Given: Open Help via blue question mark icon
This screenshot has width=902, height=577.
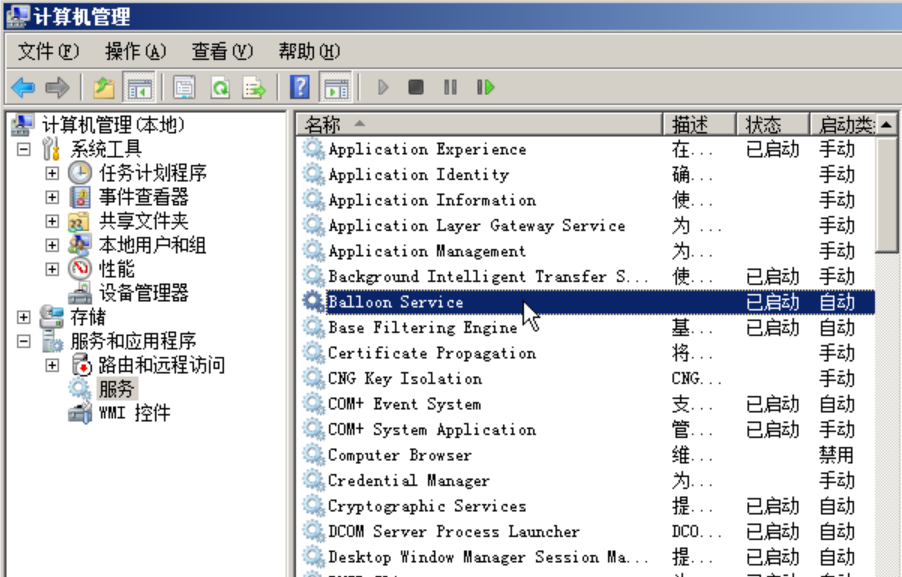Looking at the screenshot, I should [300, 87].
